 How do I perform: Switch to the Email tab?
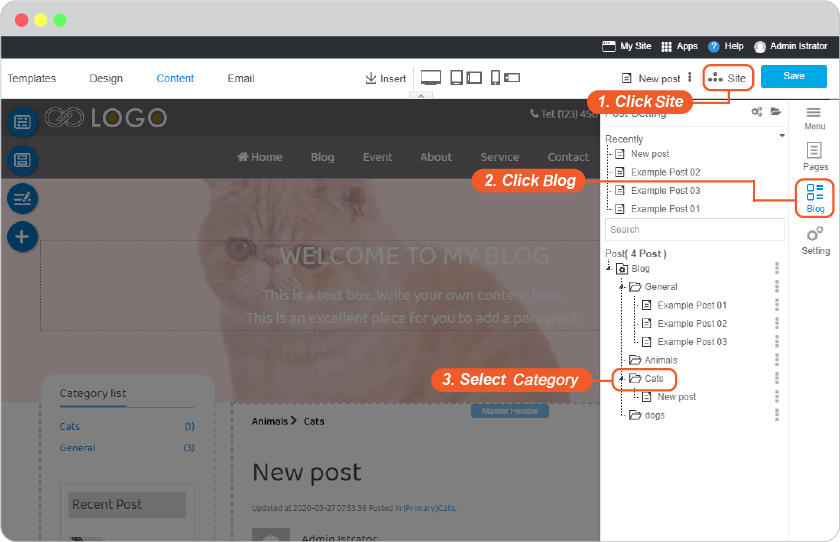[241, 78]
